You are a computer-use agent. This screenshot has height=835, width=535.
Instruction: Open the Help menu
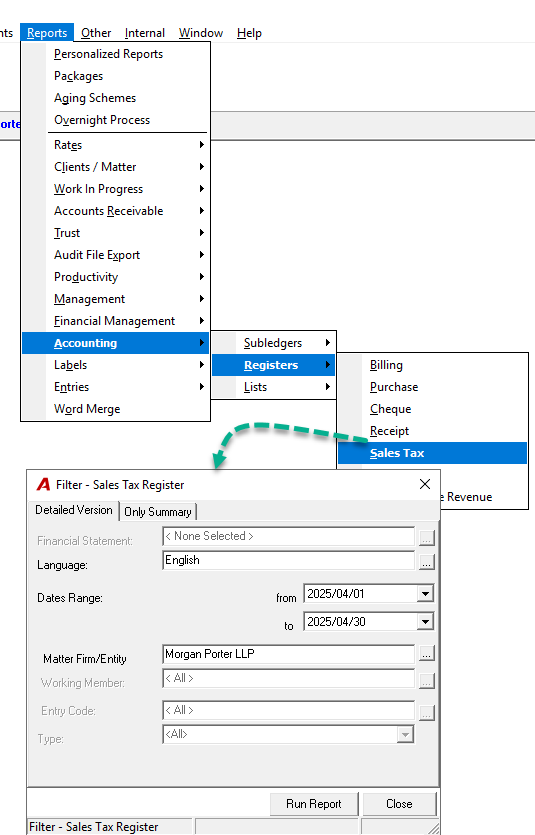coord(249,32)
